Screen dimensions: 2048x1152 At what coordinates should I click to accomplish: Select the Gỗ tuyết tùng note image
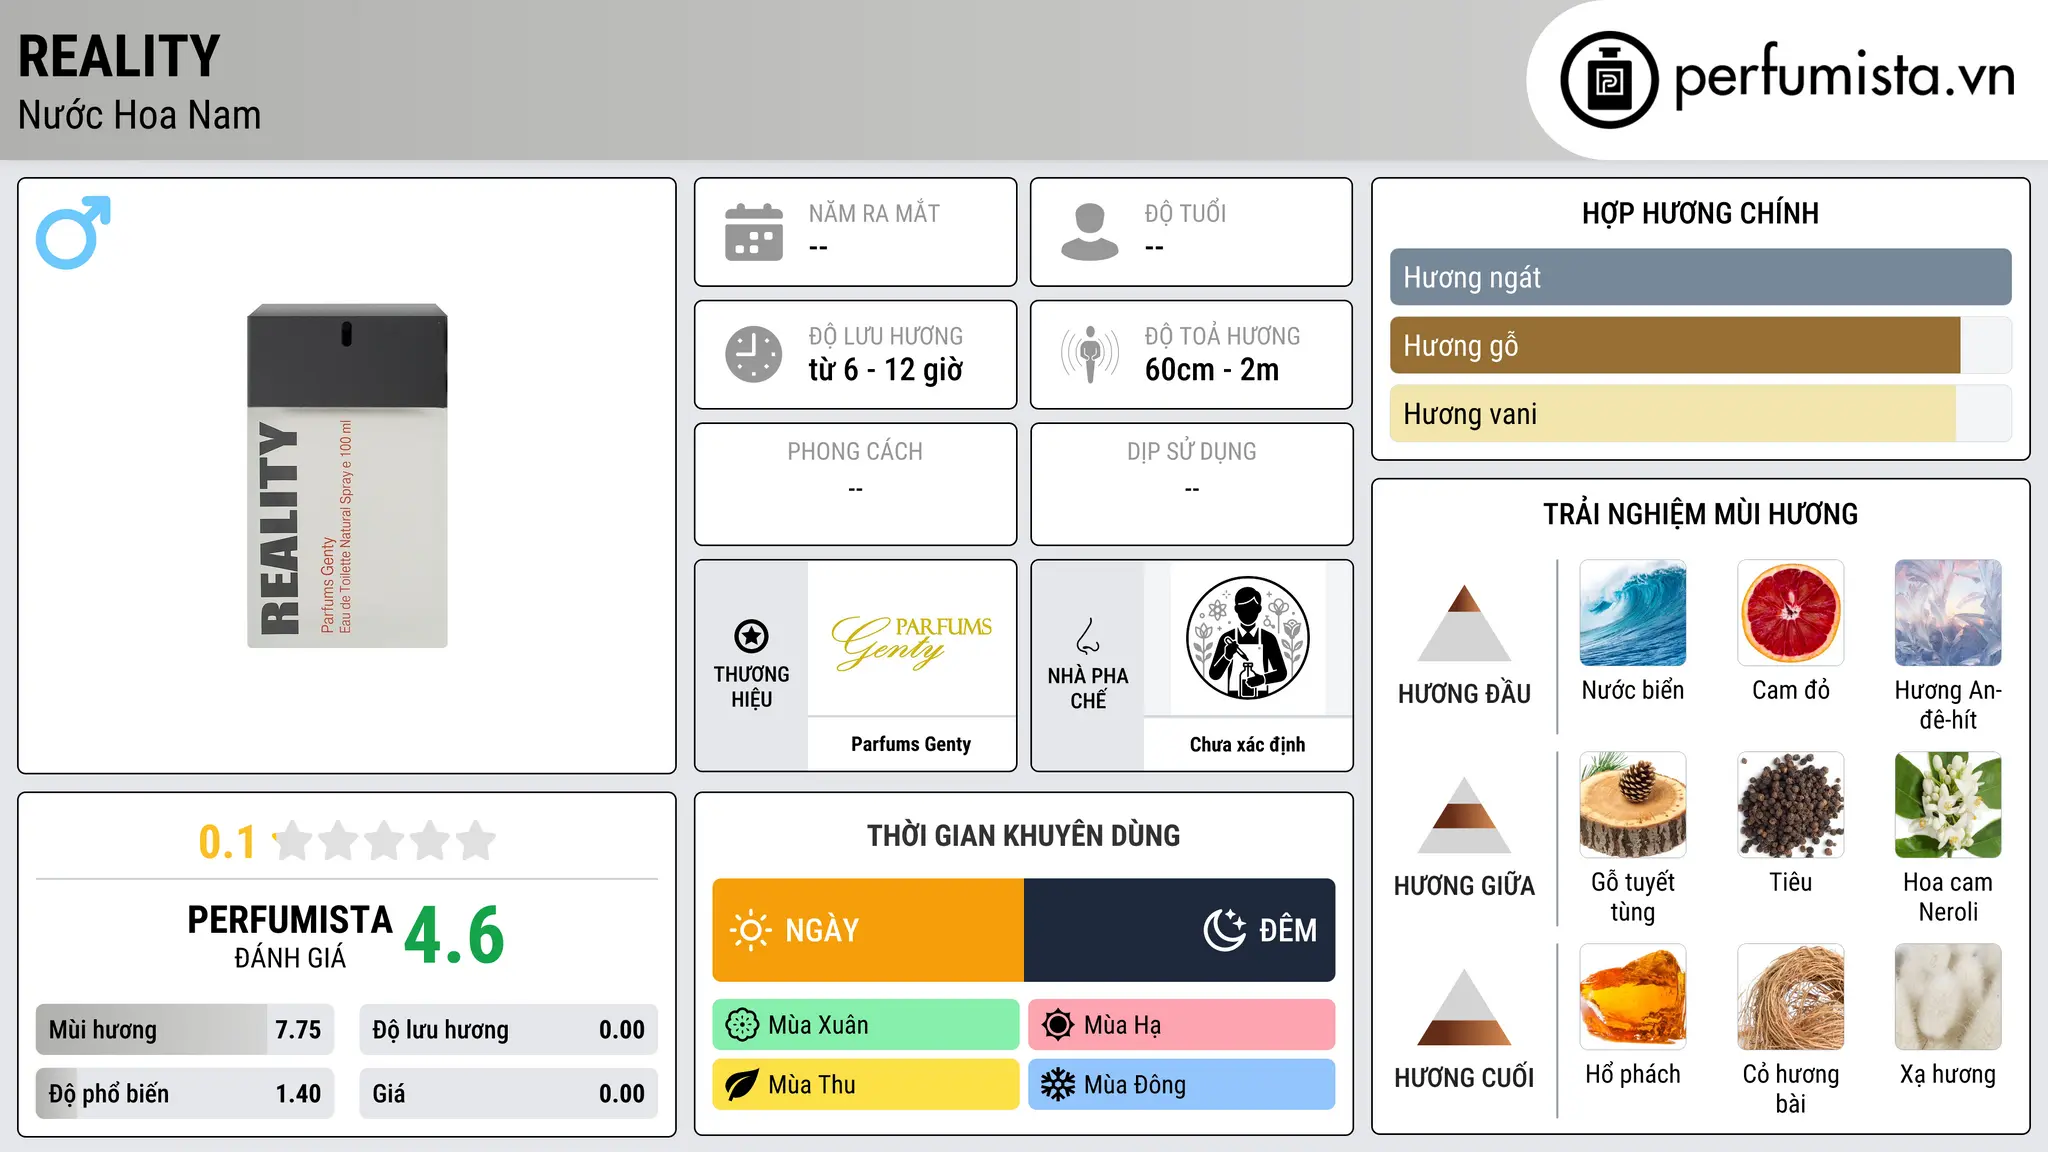point(1633,805)
